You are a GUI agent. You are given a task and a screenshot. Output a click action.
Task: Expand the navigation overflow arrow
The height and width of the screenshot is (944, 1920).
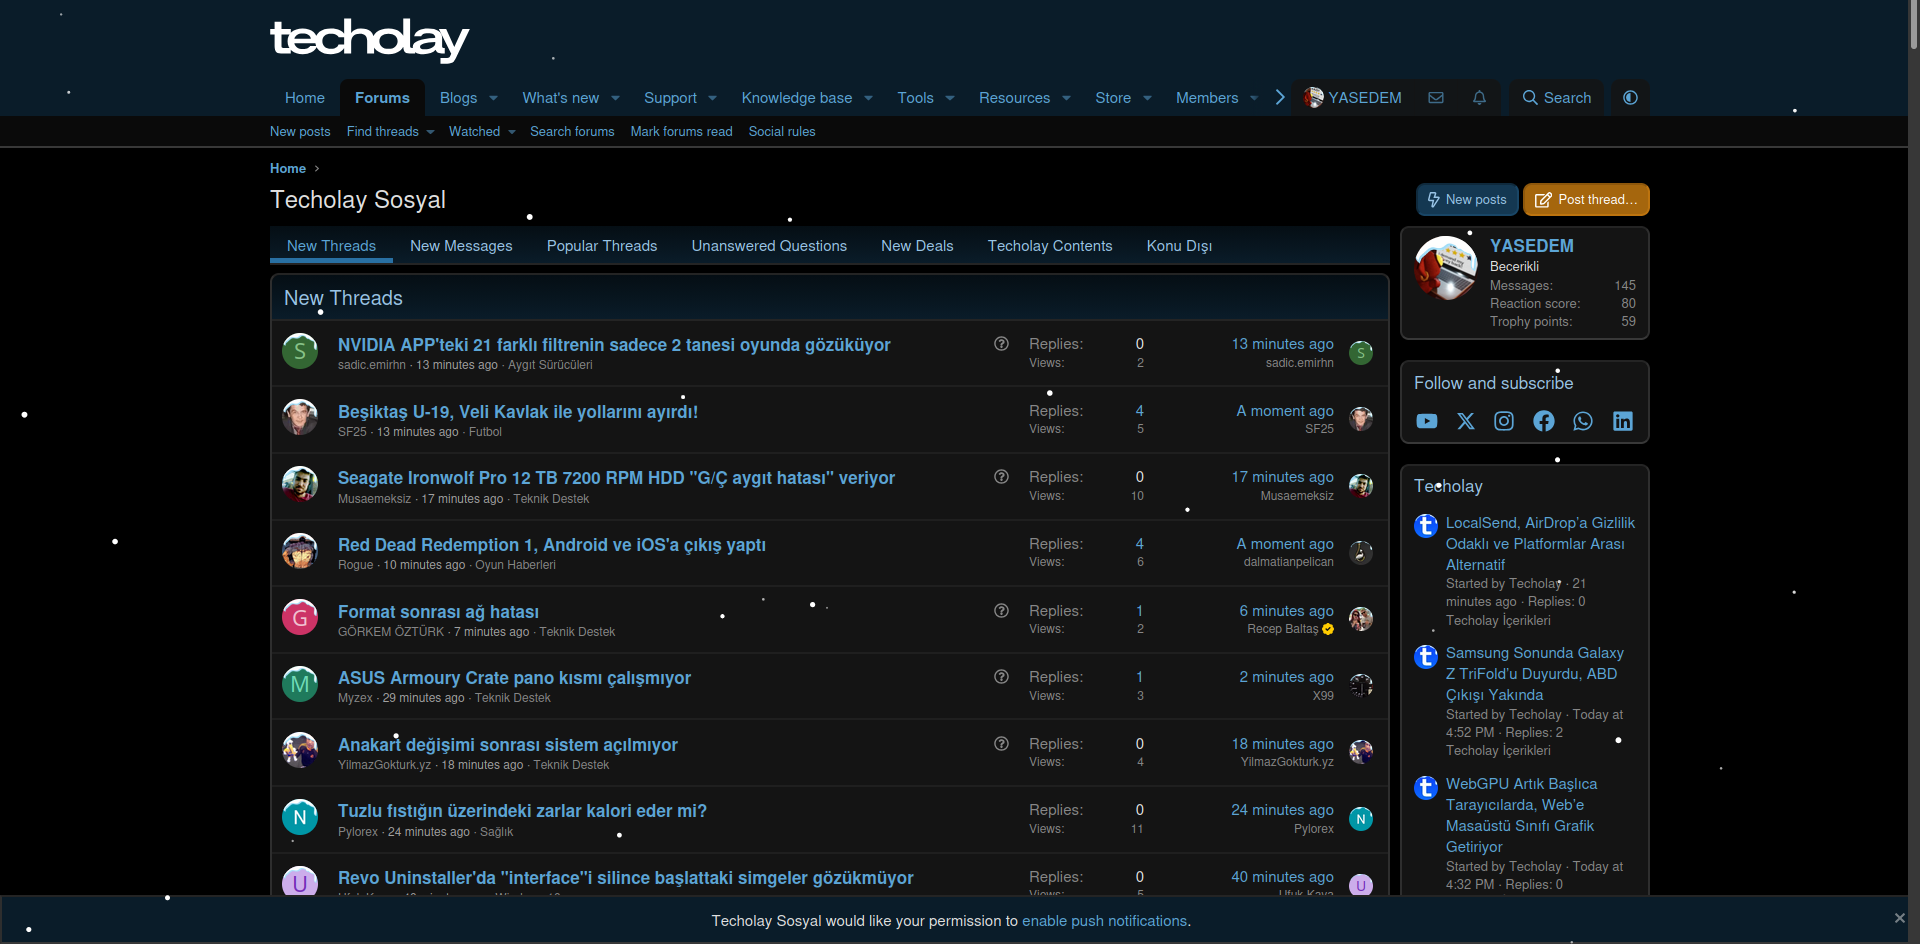(x=1279, y=98)
